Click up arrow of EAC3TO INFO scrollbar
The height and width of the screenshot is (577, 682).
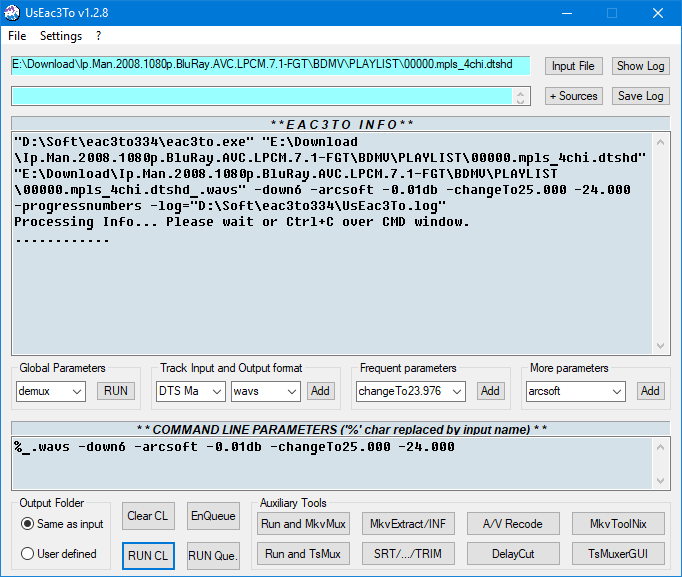(x=660, y=142)
